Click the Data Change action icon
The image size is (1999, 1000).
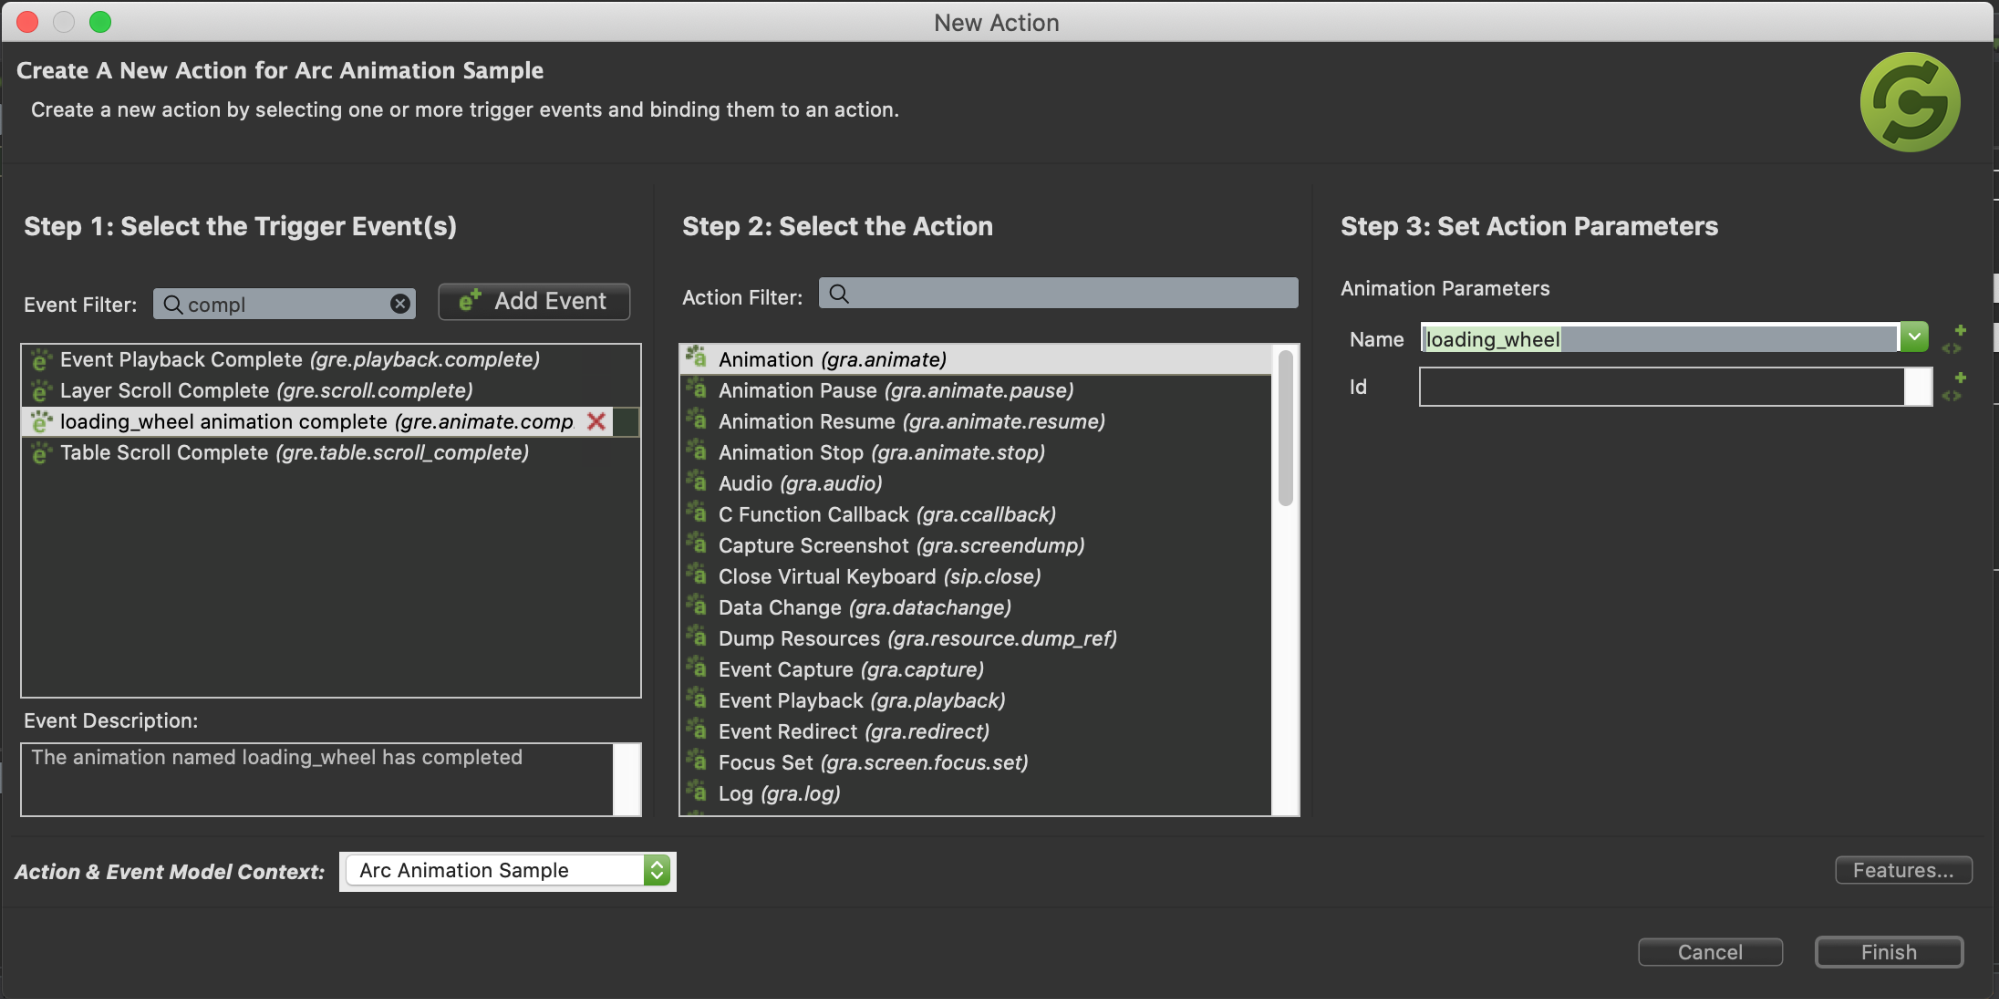pyautogui.click(x=697, y=605)
